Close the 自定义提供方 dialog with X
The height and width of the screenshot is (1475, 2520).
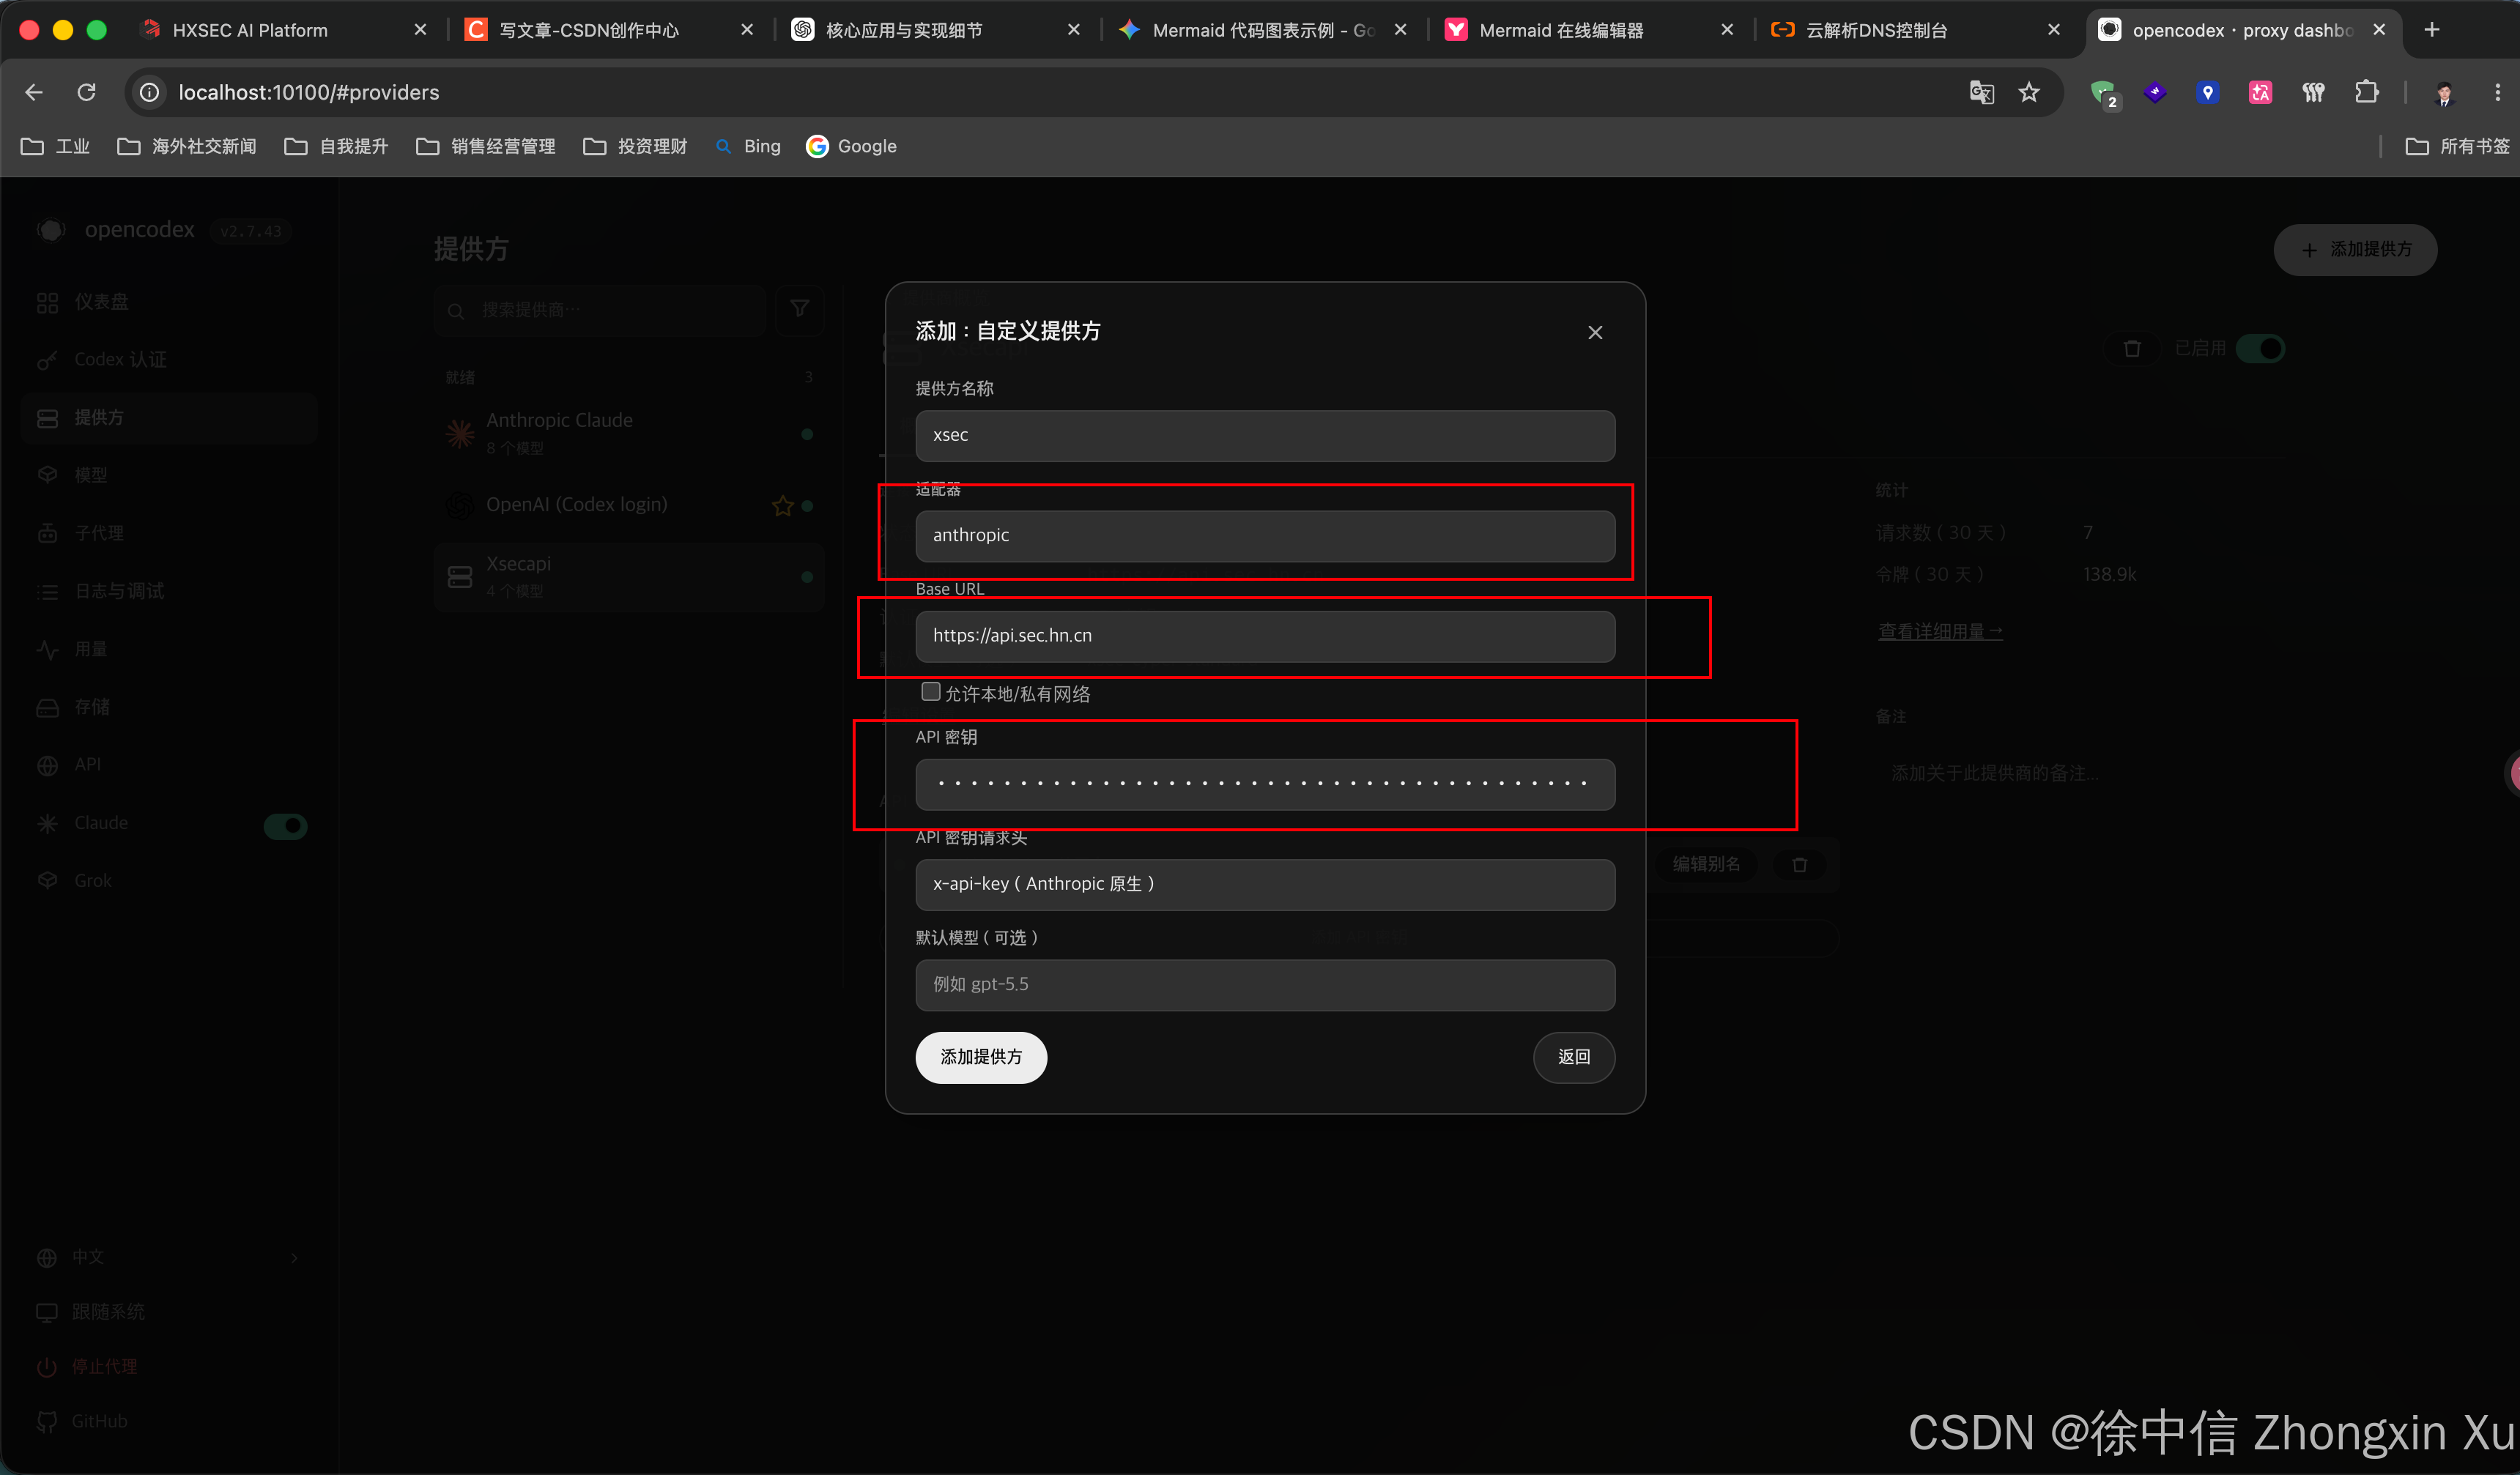1595,332
